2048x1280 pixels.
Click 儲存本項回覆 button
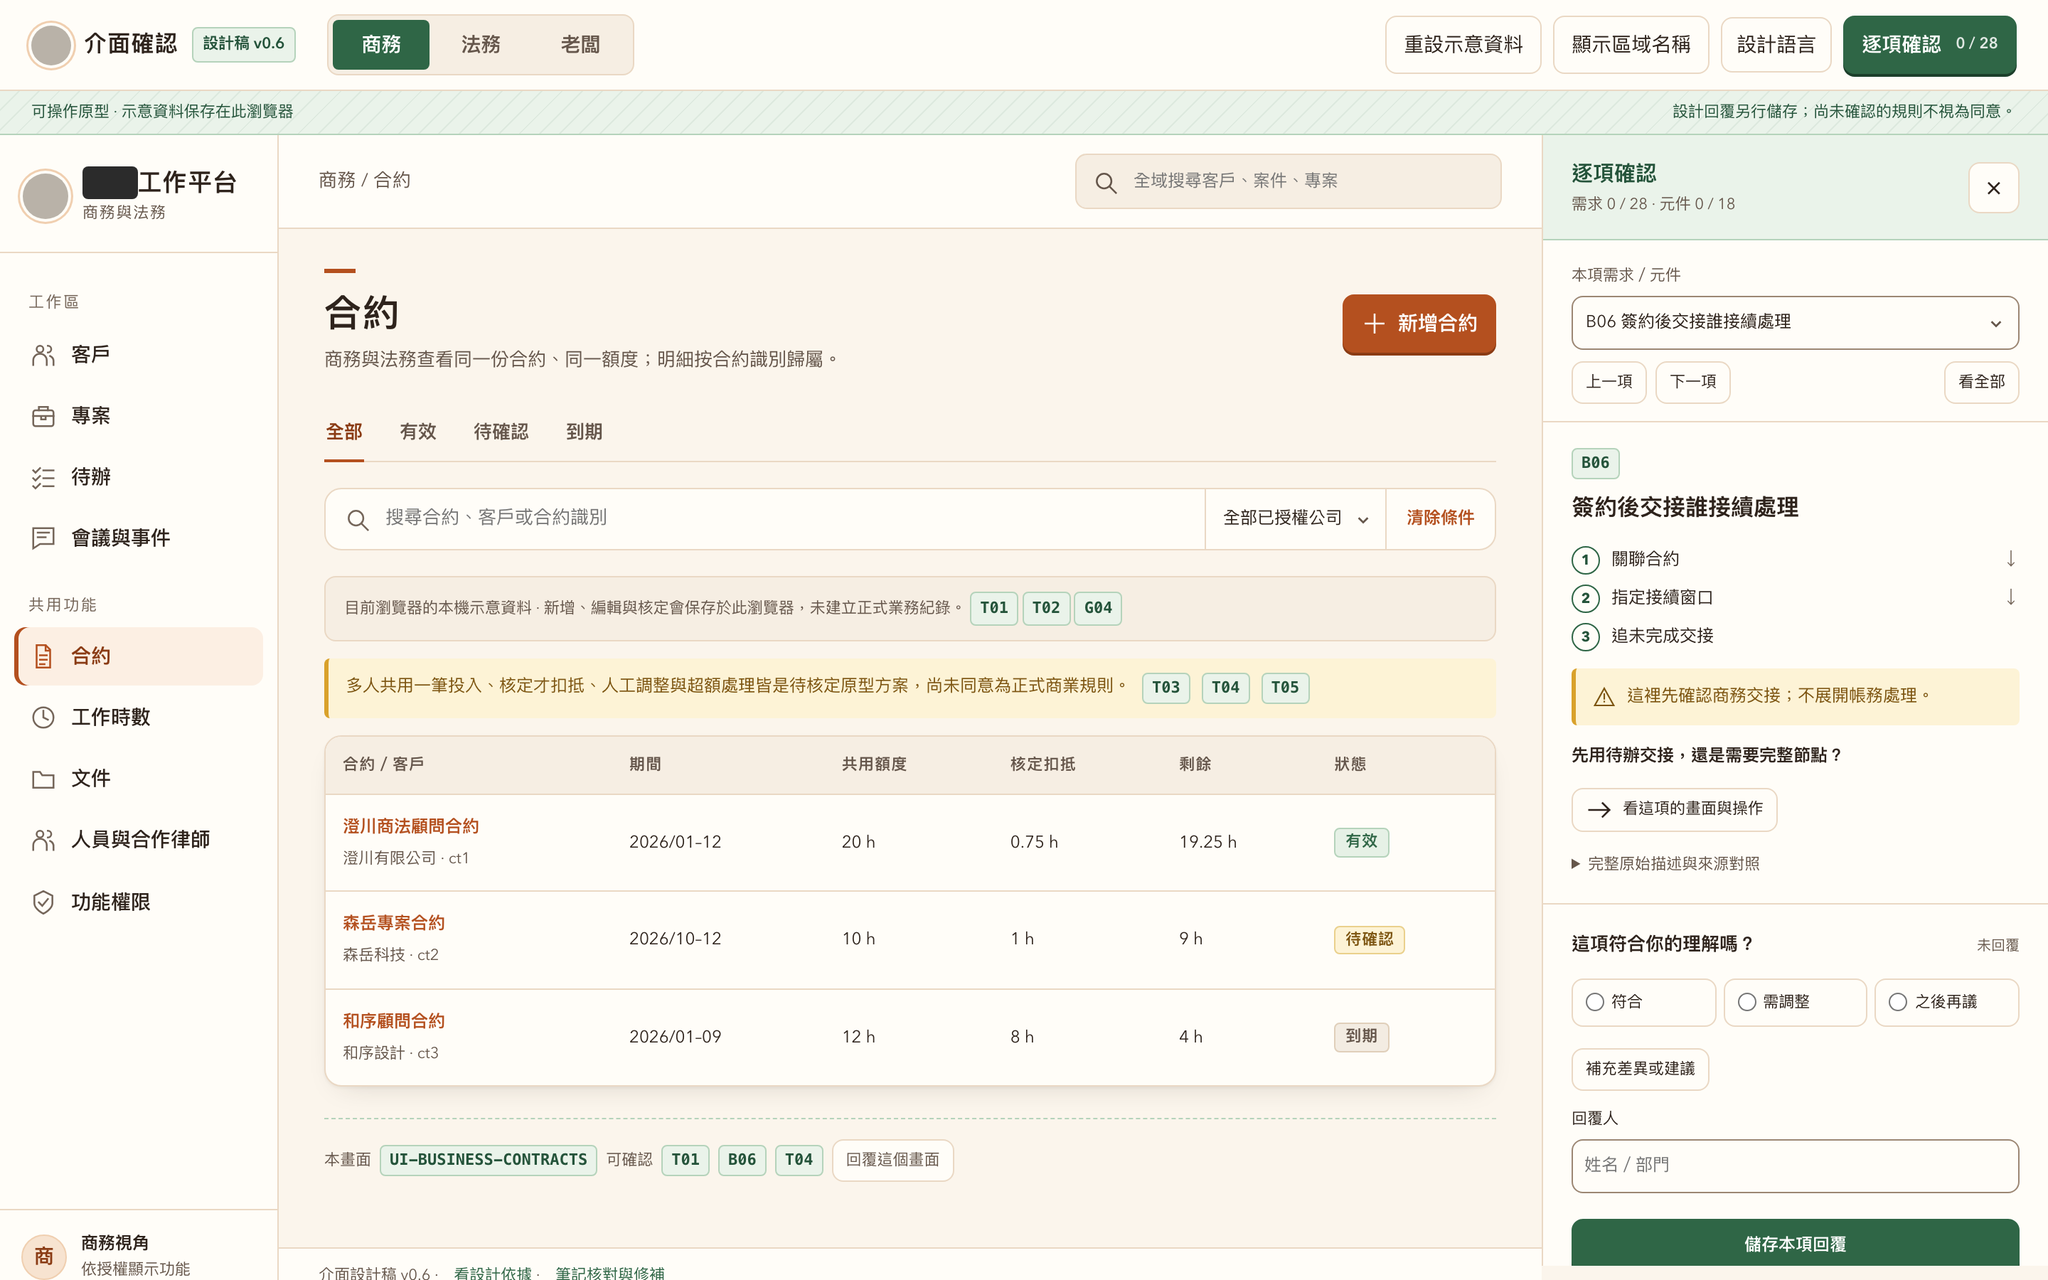tap(1795, 1244)
